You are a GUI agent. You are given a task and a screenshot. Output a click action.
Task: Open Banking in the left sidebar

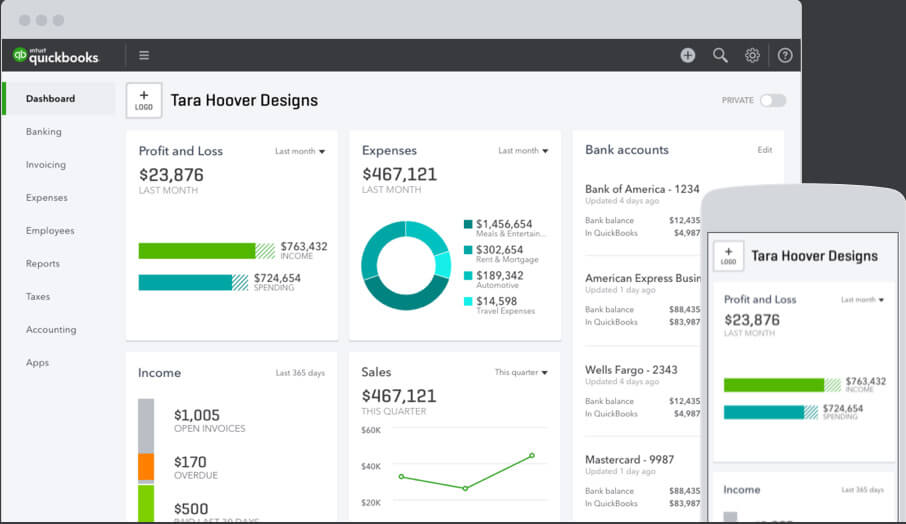pos(44,132)
